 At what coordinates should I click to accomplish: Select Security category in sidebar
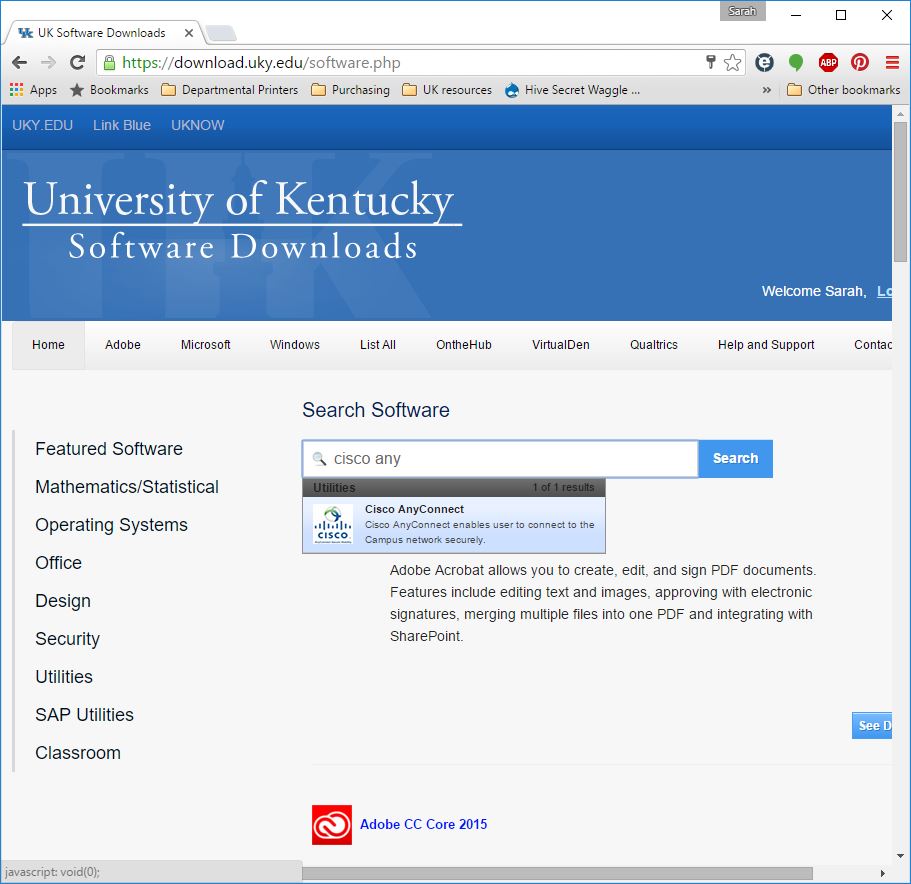click(x=67, y=639)
